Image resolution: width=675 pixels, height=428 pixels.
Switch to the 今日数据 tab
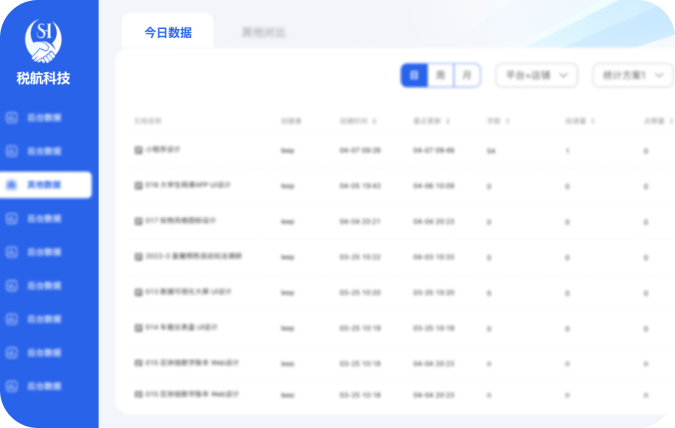(167, 32)
